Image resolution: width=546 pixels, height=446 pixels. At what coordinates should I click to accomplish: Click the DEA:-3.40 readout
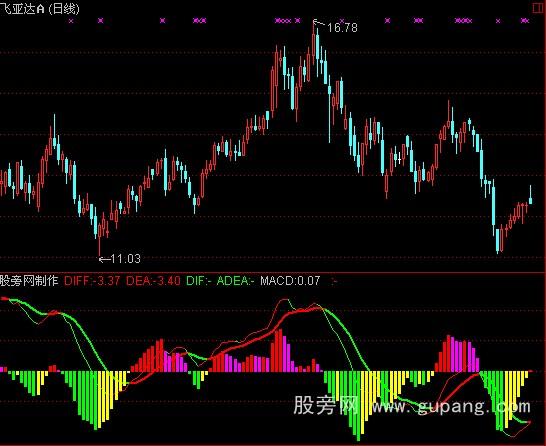point(153,281)
